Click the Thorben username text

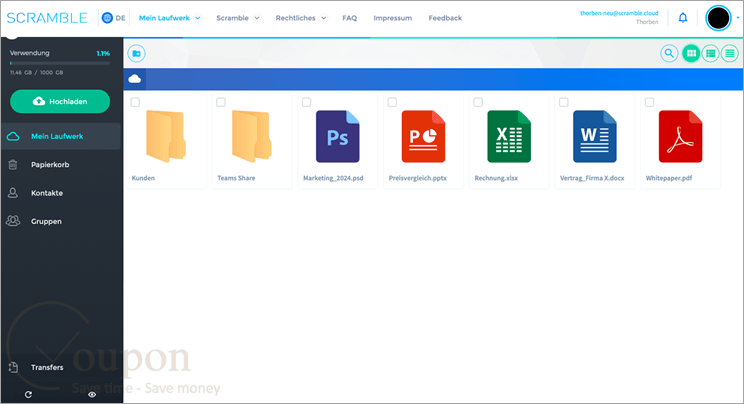click(647, 22)
